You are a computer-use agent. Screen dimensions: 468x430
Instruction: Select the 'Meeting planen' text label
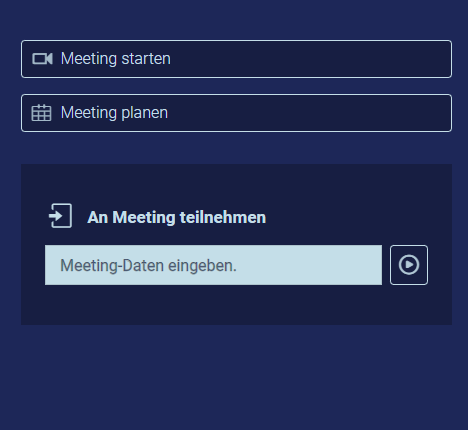point(114,113)
